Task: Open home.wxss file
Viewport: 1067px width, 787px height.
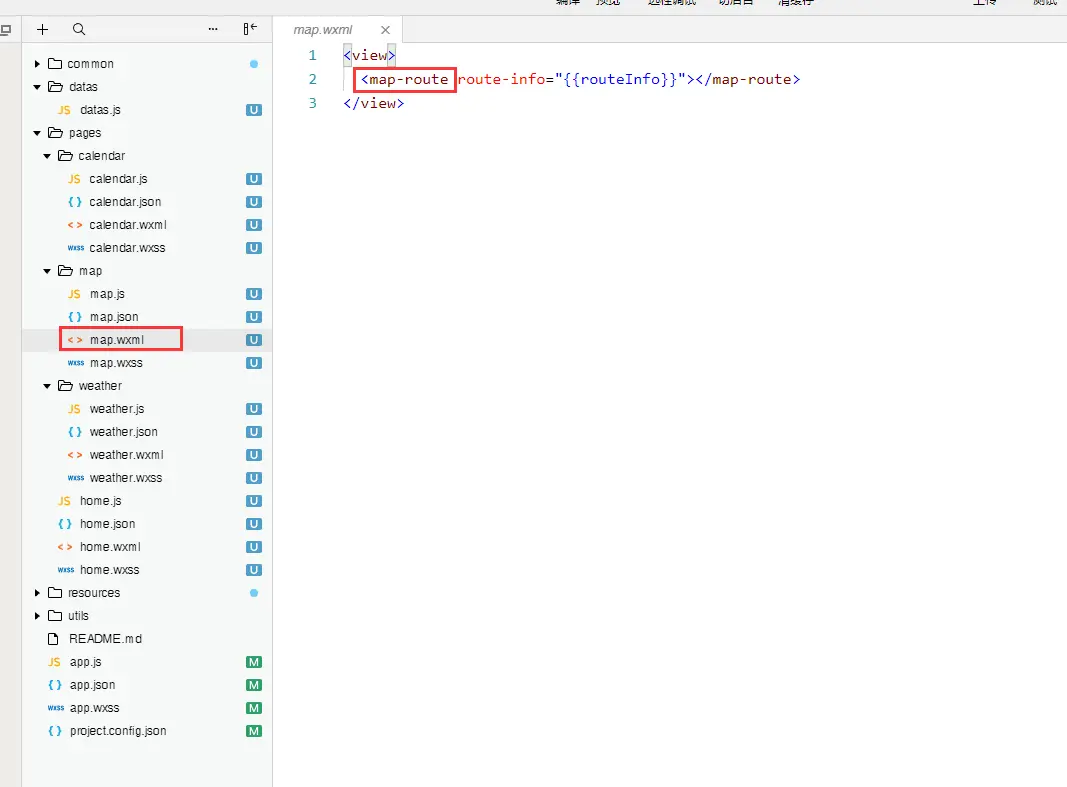Action: pyautogui.click(x=110, y=570)
